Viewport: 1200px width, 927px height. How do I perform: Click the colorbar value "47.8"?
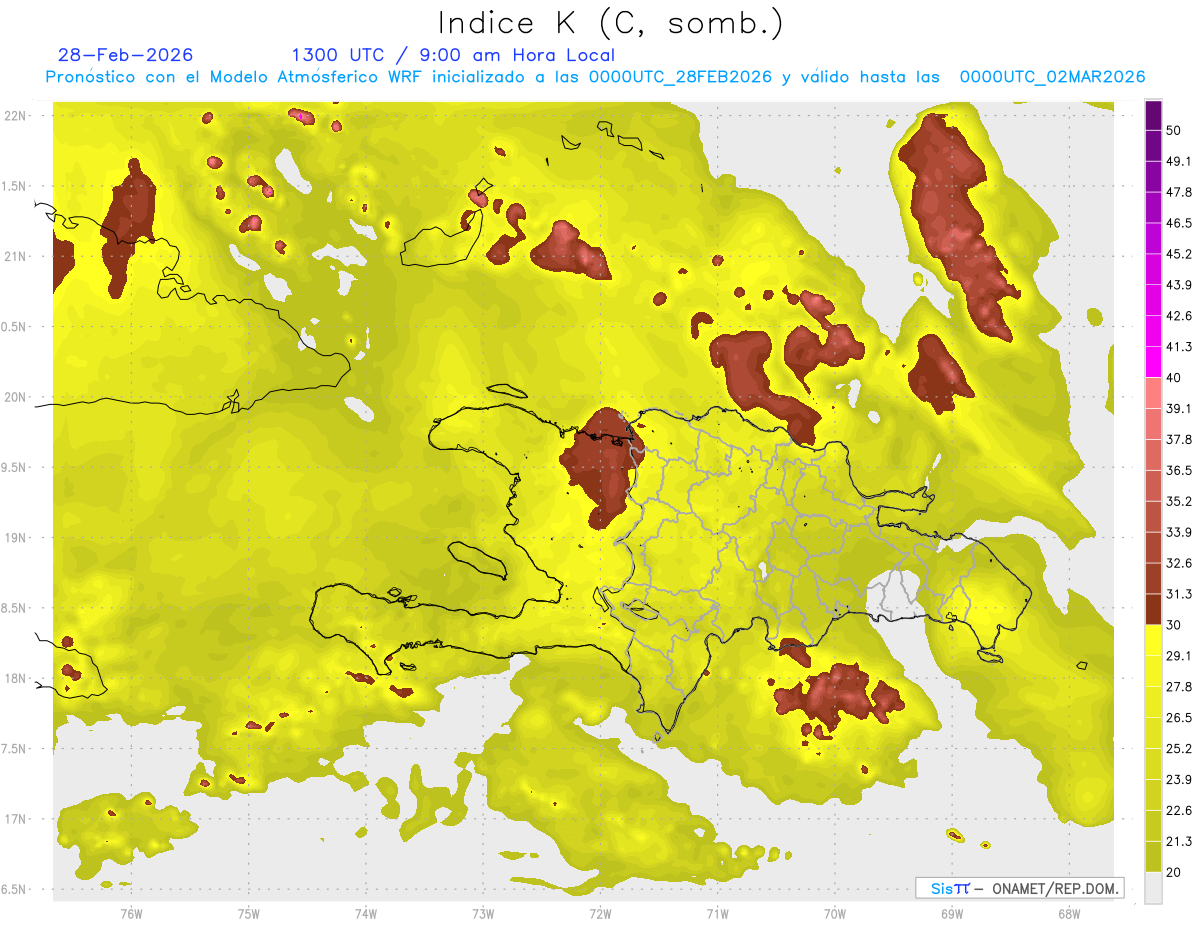[x=1179, y=192]
